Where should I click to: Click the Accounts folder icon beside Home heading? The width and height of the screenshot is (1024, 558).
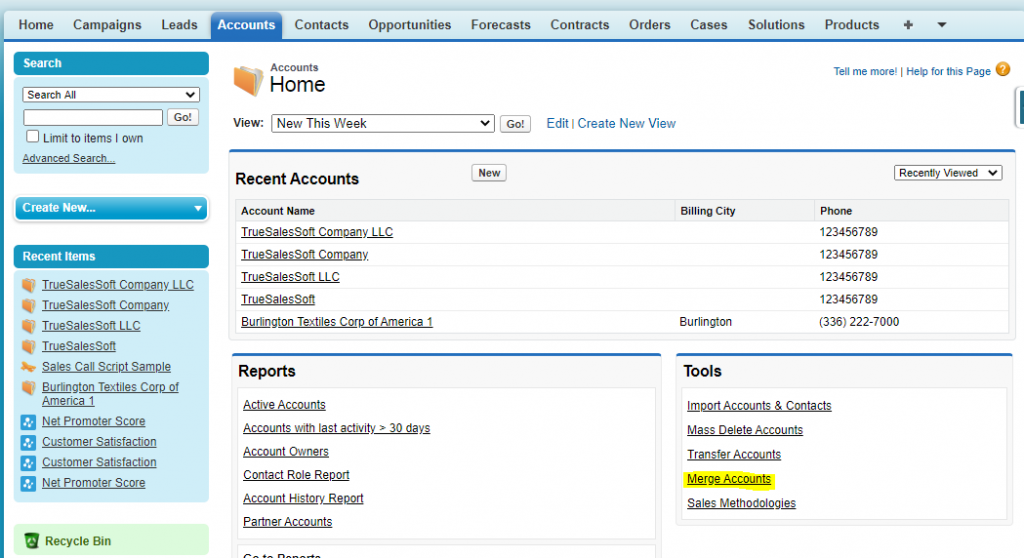248,80
